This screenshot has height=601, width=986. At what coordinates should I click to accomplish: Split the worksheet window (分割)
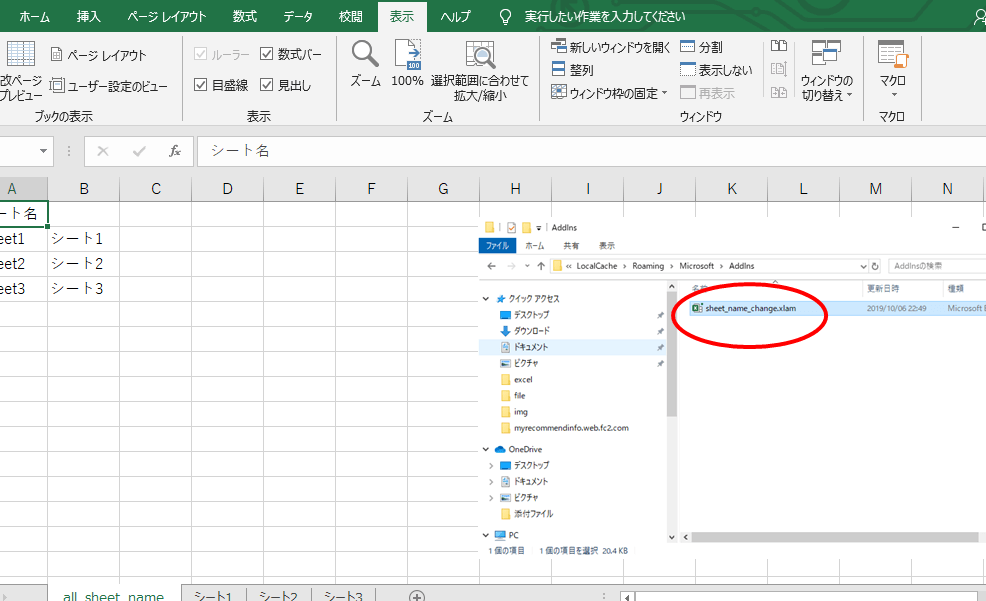(x=701, y=47)
